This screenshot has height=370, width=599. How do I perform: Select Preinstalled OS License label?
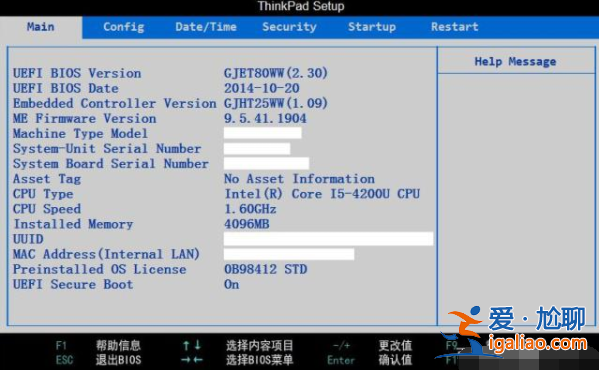tap(100, 269)
